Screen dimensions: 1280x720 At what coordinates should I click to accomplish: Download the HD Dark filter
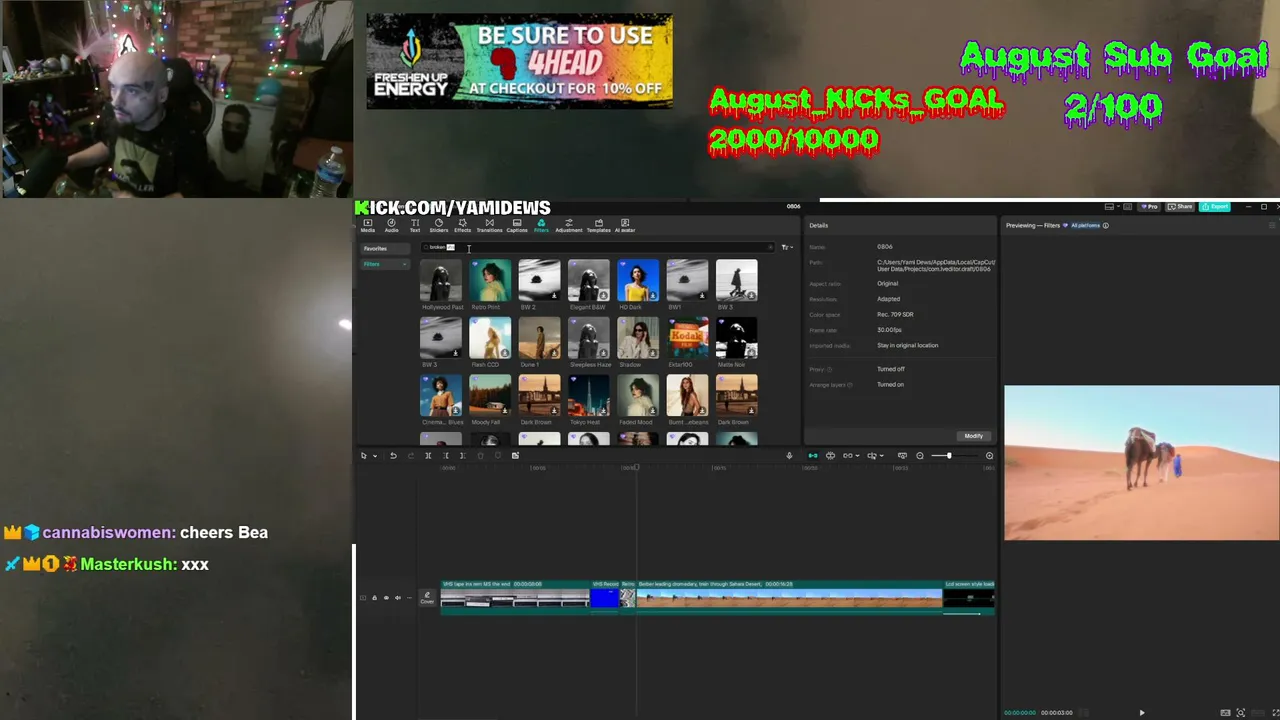pyautogui.click(x=653, y=295)
